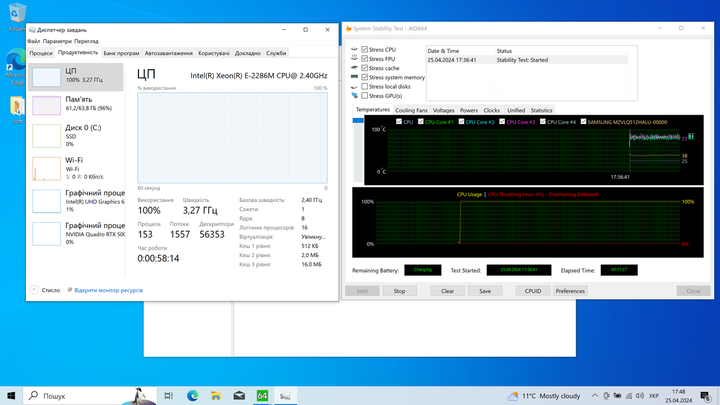Switch to the Автозавантаження tab
The image size is (720, 405).
pos(169,53)
